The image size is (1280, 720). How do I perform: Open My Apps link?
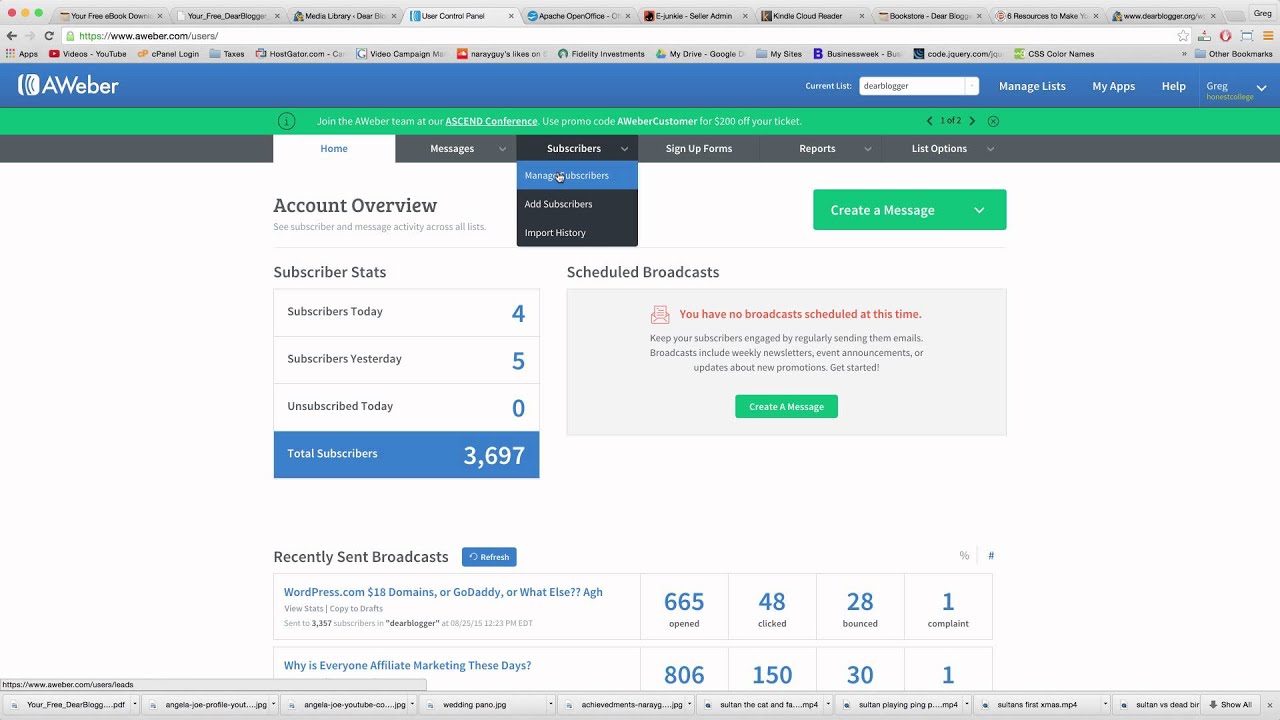(1113, 86)
